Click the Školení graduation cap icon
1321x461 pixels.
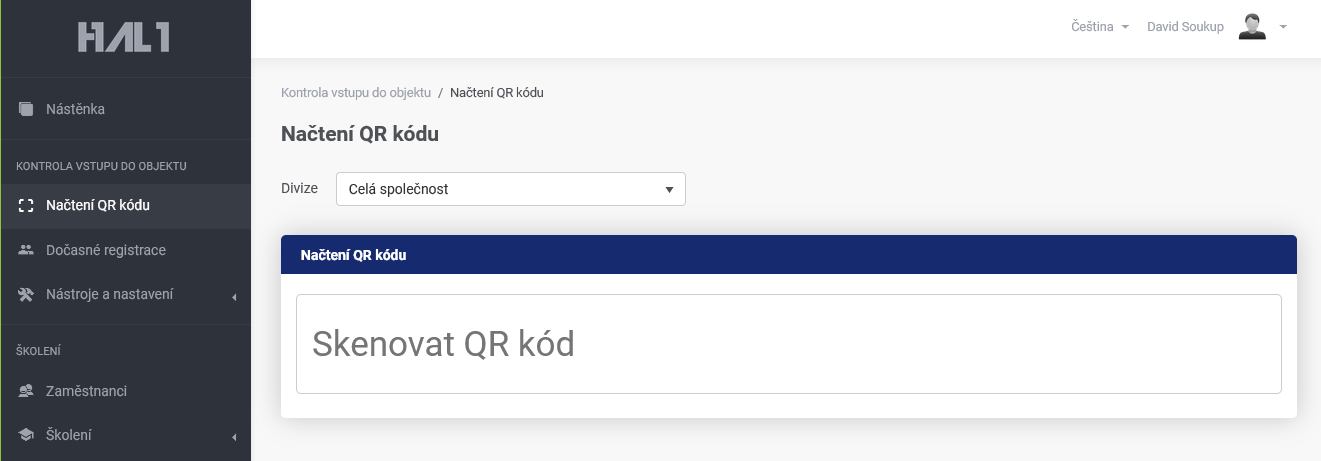(x=26, y=435)
